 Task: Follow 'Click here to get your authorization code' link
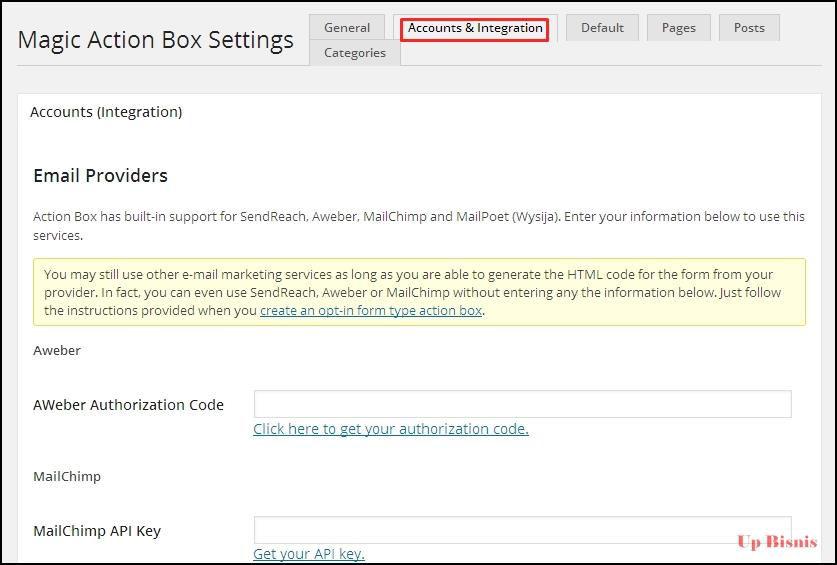[391, 429]
